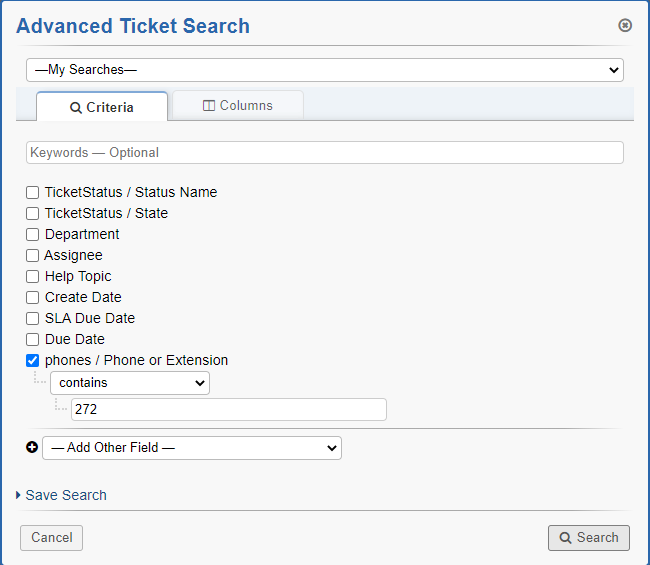650x565 pixels.
Task: Toggle the Assignee checkbox
Action: [33, 255]
